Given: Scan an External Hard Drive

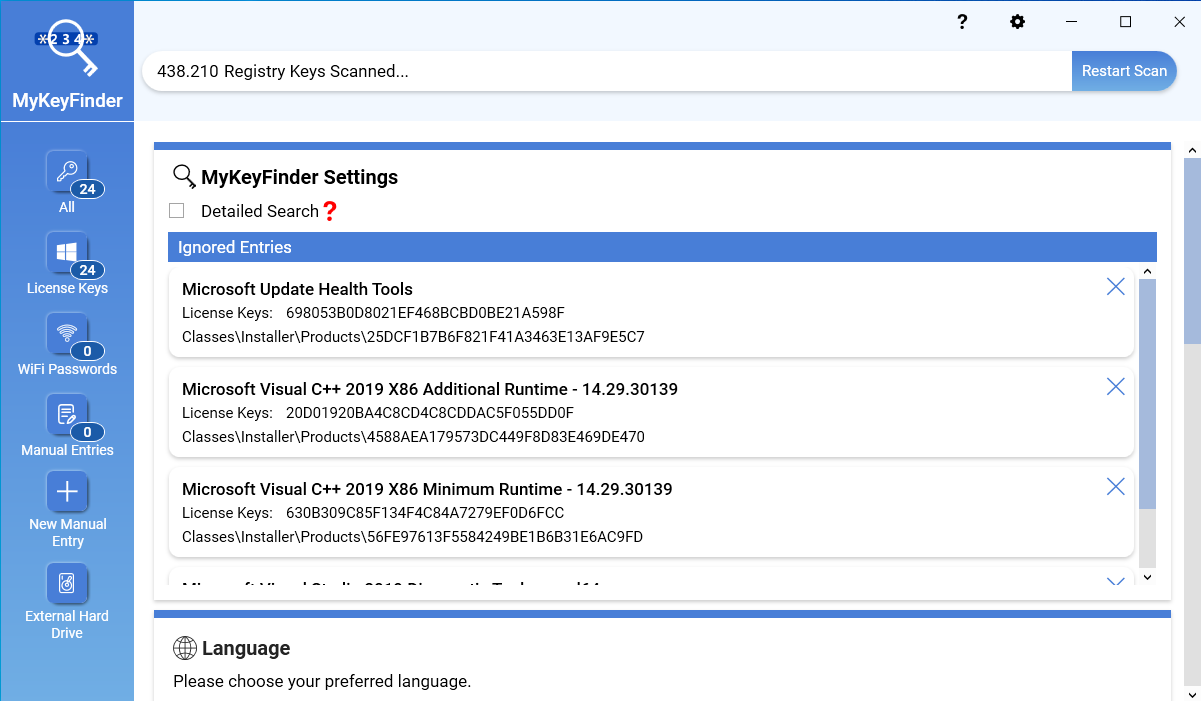Looking at the screenshot, I should [67, 601].
